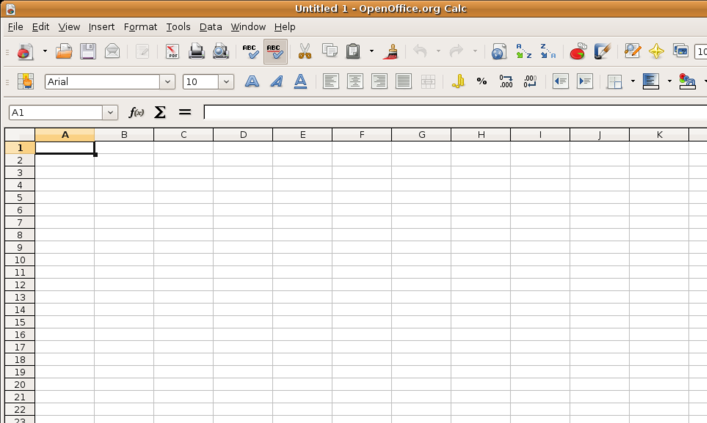Click Sort Ascending A-Z icon
Image resolution: width=707 pixels, height=423 pixels.
pos(523,51)
